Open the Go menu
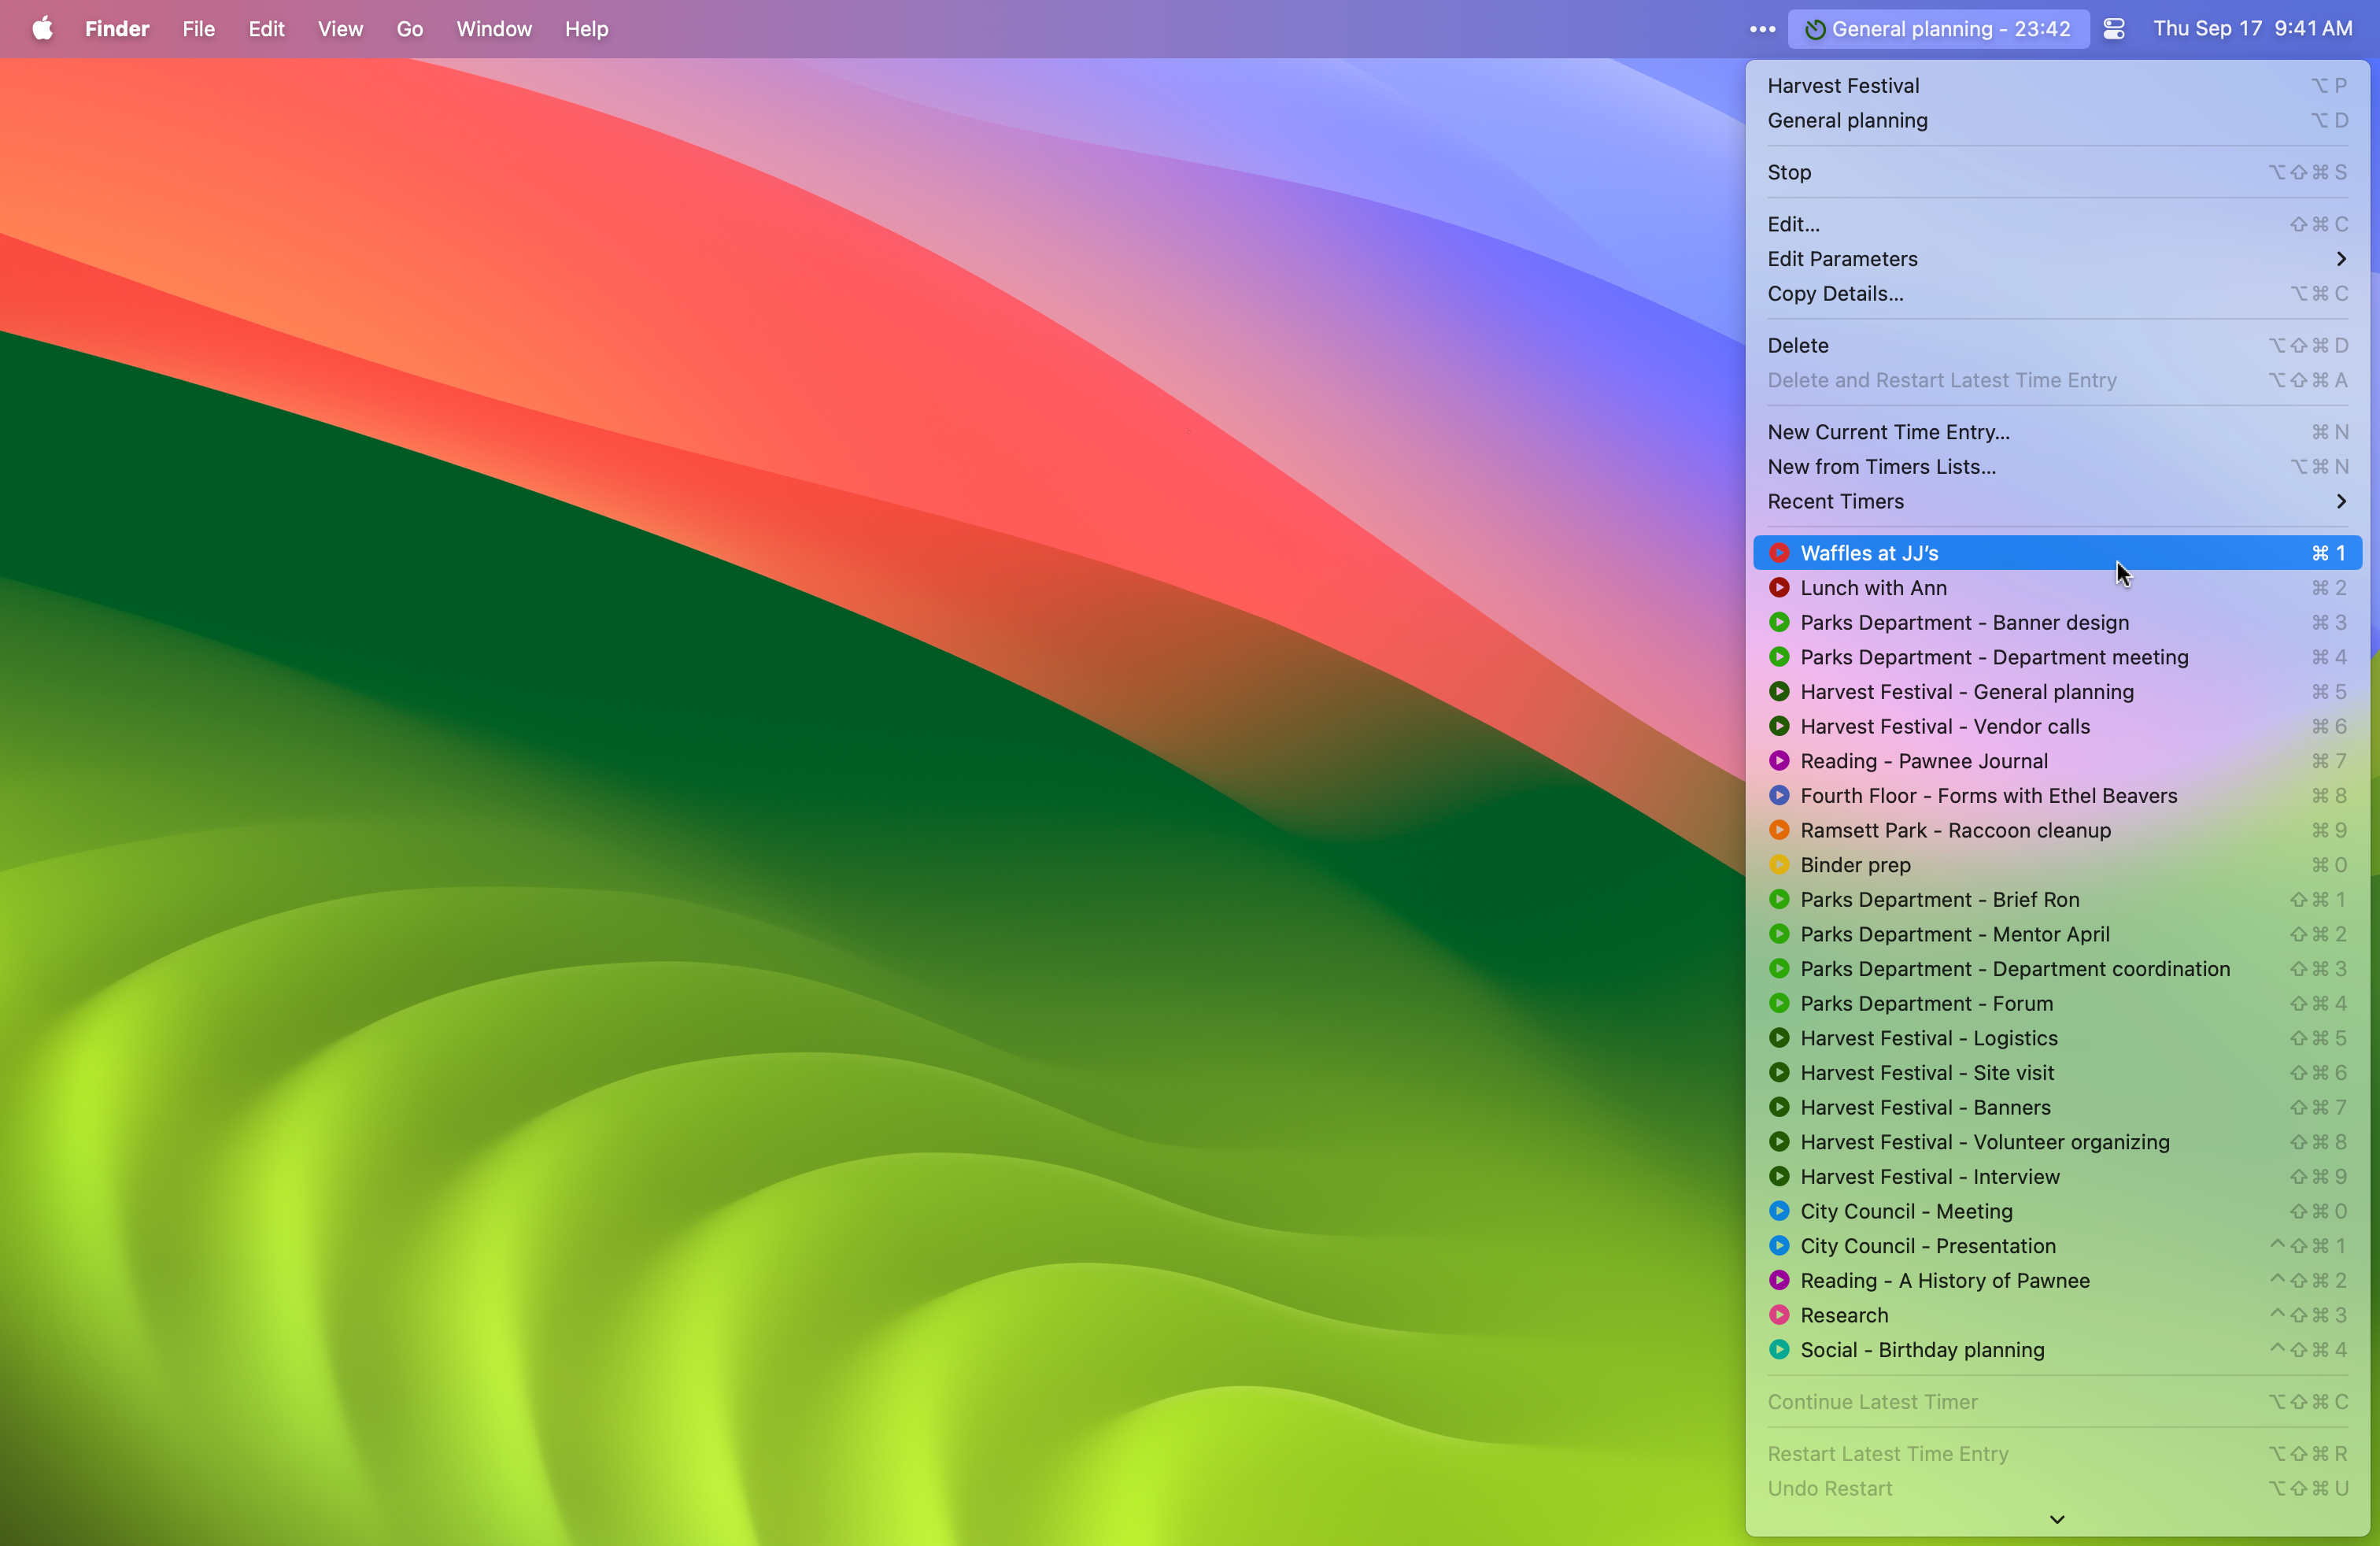The height and width of the screenshot is (1546, 2380). point(410,29)
